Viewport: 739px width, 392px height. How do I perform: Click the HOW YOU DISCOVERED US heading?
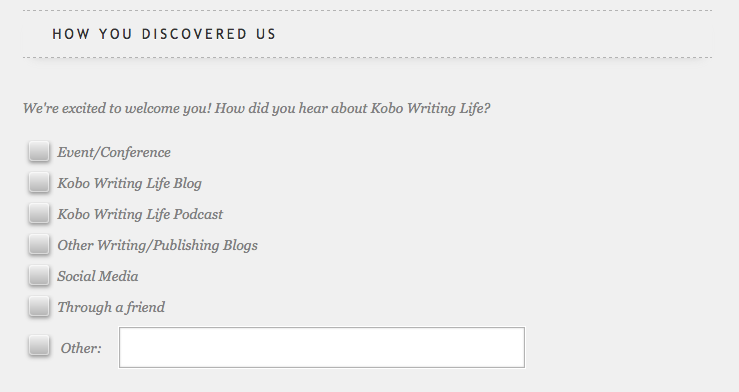coord(164,34)
